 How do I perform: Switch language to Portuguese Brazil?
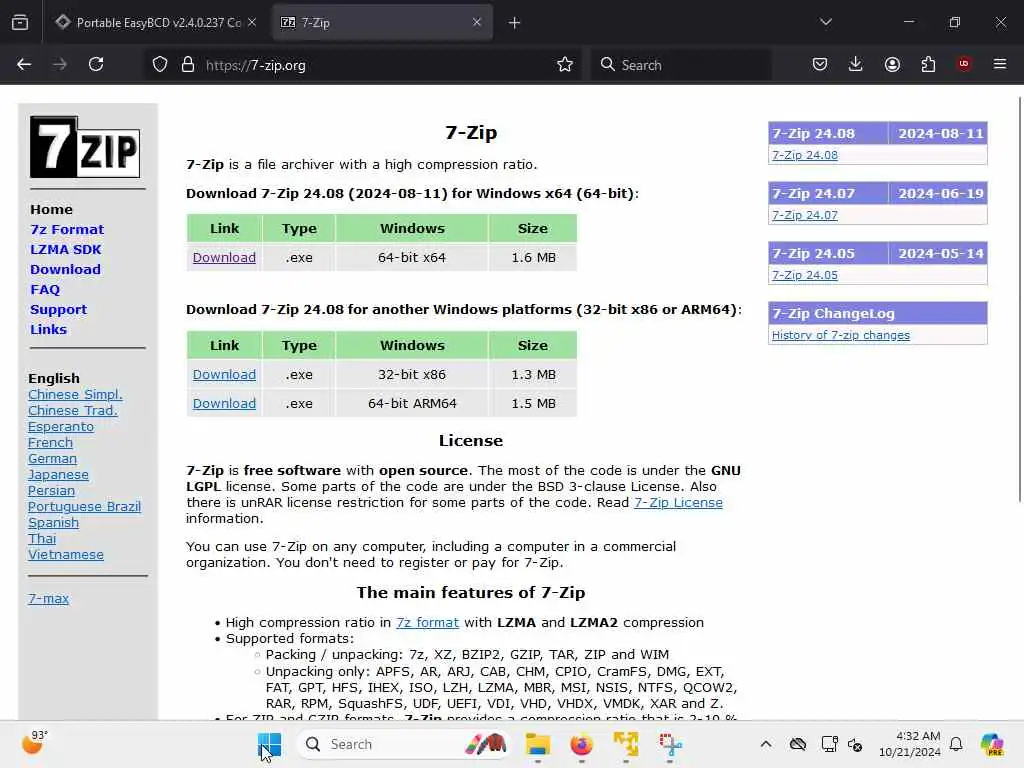pos(84,507)
